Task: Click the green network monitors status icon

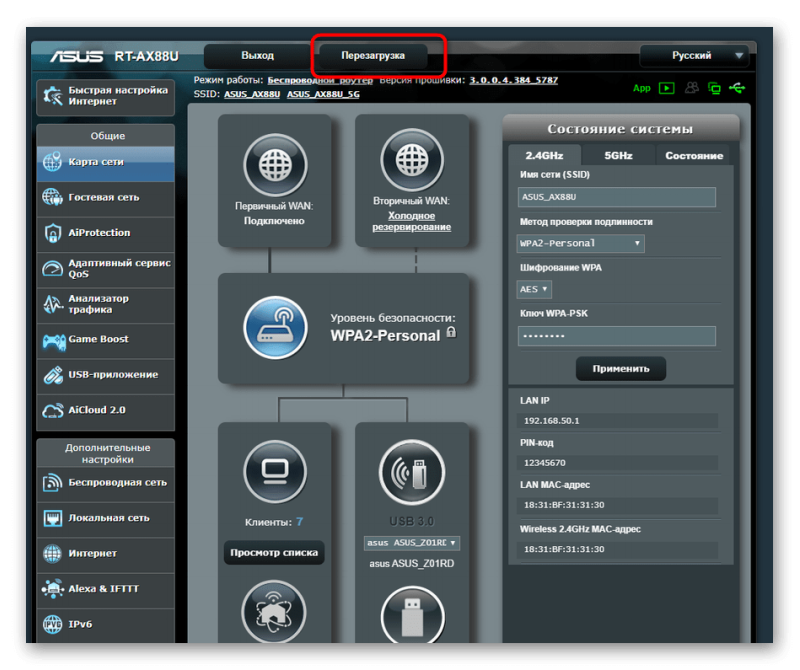Action: (714, 88)
